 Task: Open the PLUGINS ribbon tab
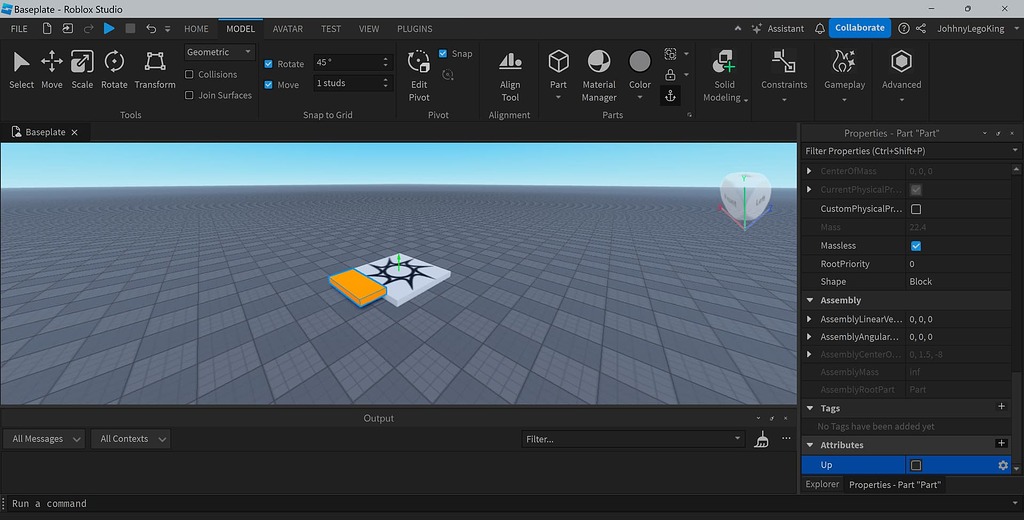click(415, 29)
